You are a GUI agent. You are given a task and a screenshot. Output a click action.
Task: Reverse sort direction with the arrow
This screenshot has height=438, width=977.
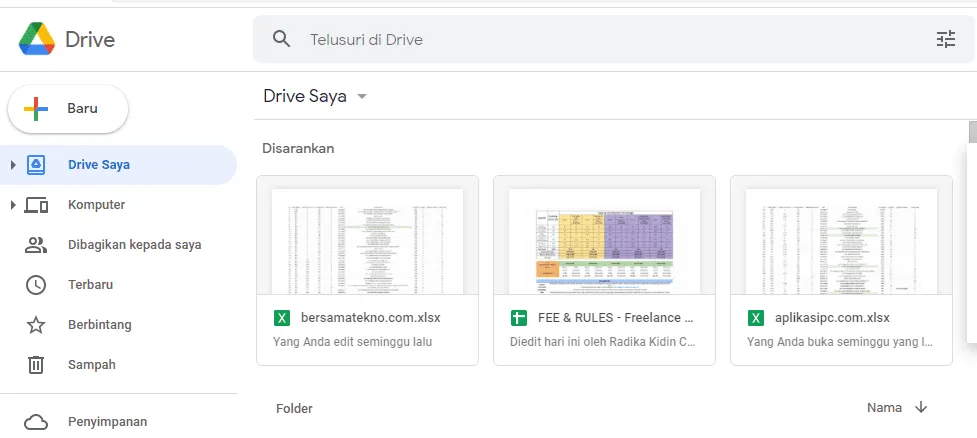coord(920,407)
